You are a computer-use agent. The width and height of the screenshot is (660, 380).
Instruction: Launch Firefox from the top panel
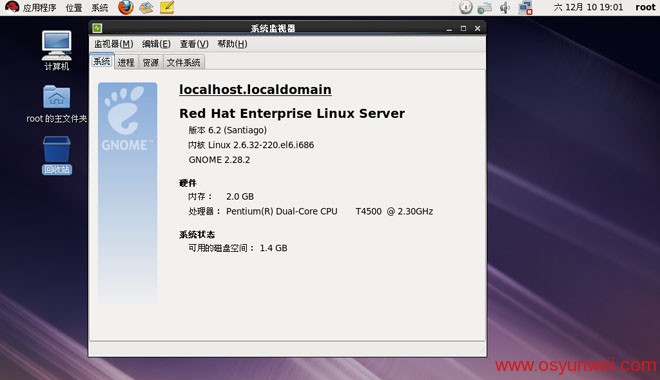pyautogui.click(x=125, y=7)
